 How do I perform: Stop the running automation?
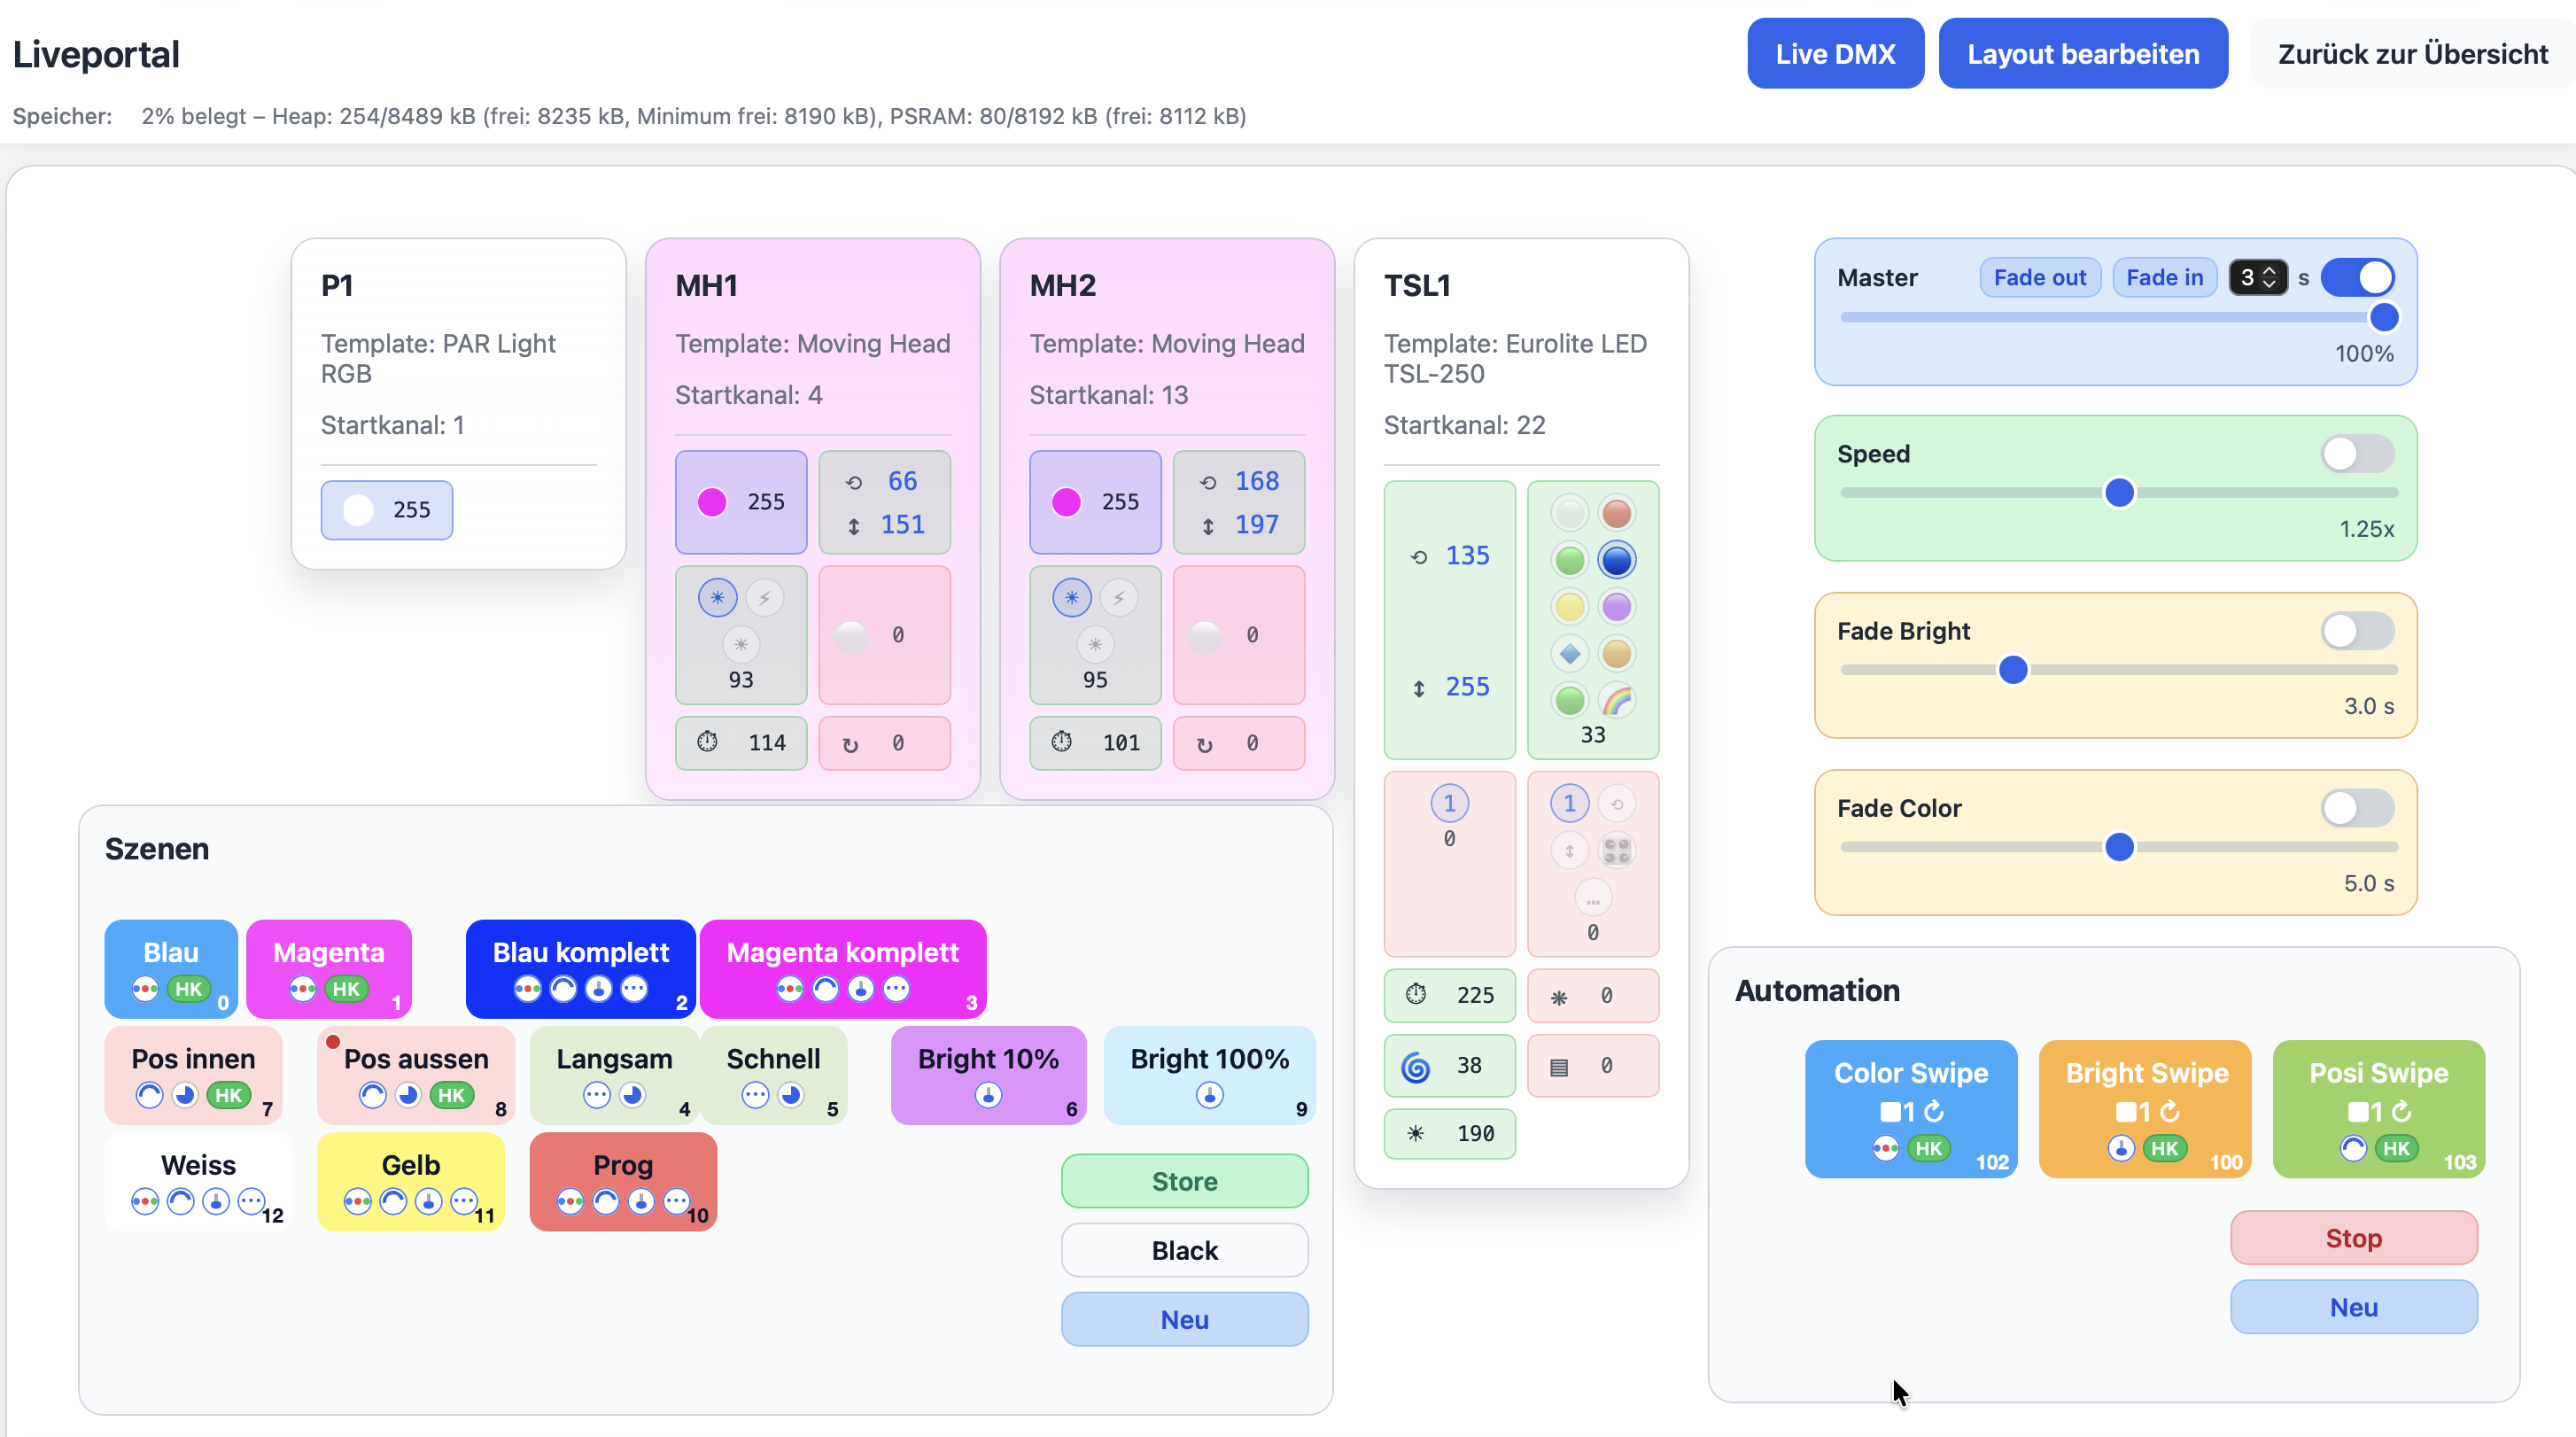(2353, 1238)
